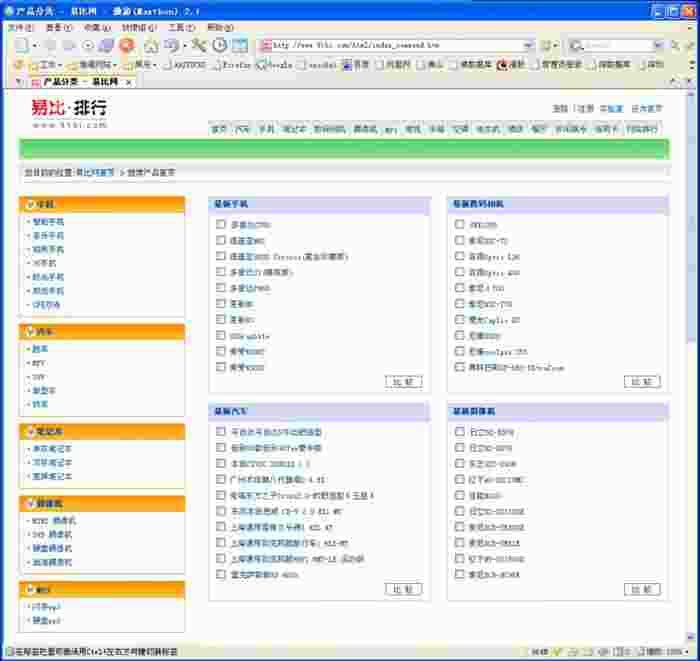Click the Google bookmark in links bar
700x661 pixels.
coord(275,65)
